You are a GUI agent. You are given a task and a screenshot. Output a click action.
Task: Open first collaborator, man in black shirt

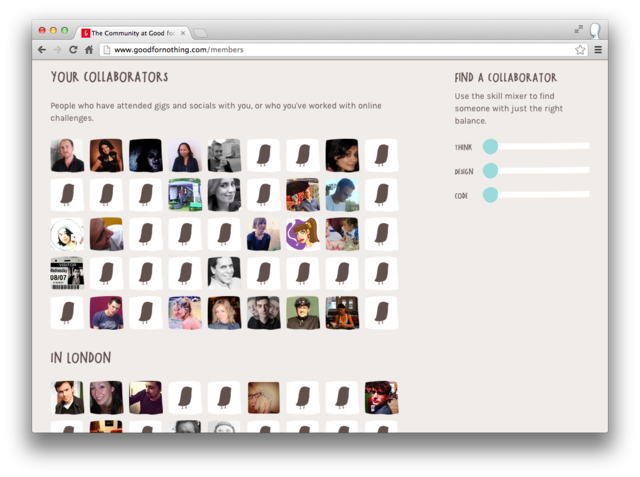coord(67,155)
